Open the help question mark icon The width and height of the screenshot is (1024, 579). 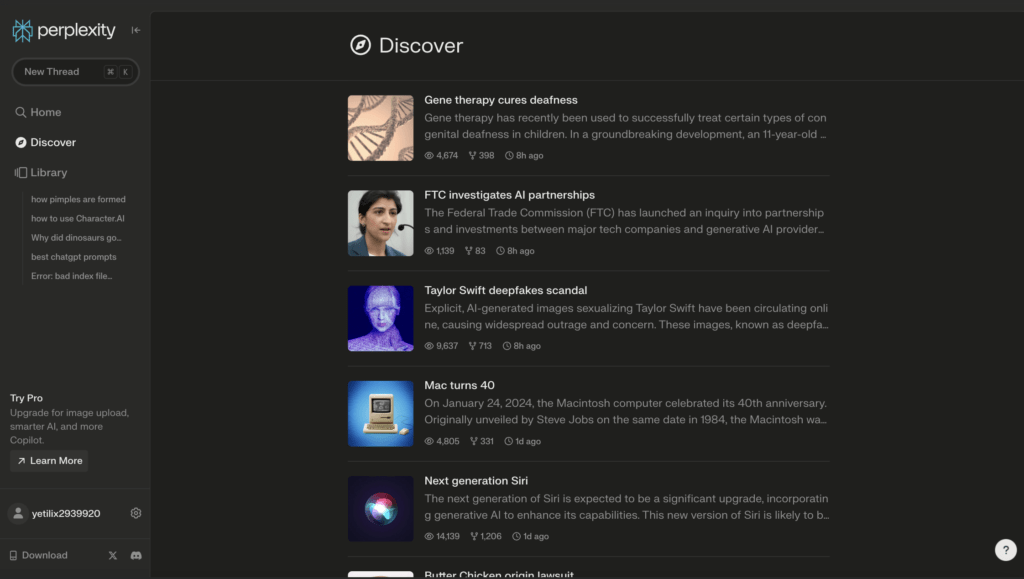[x=1005, y=549]
